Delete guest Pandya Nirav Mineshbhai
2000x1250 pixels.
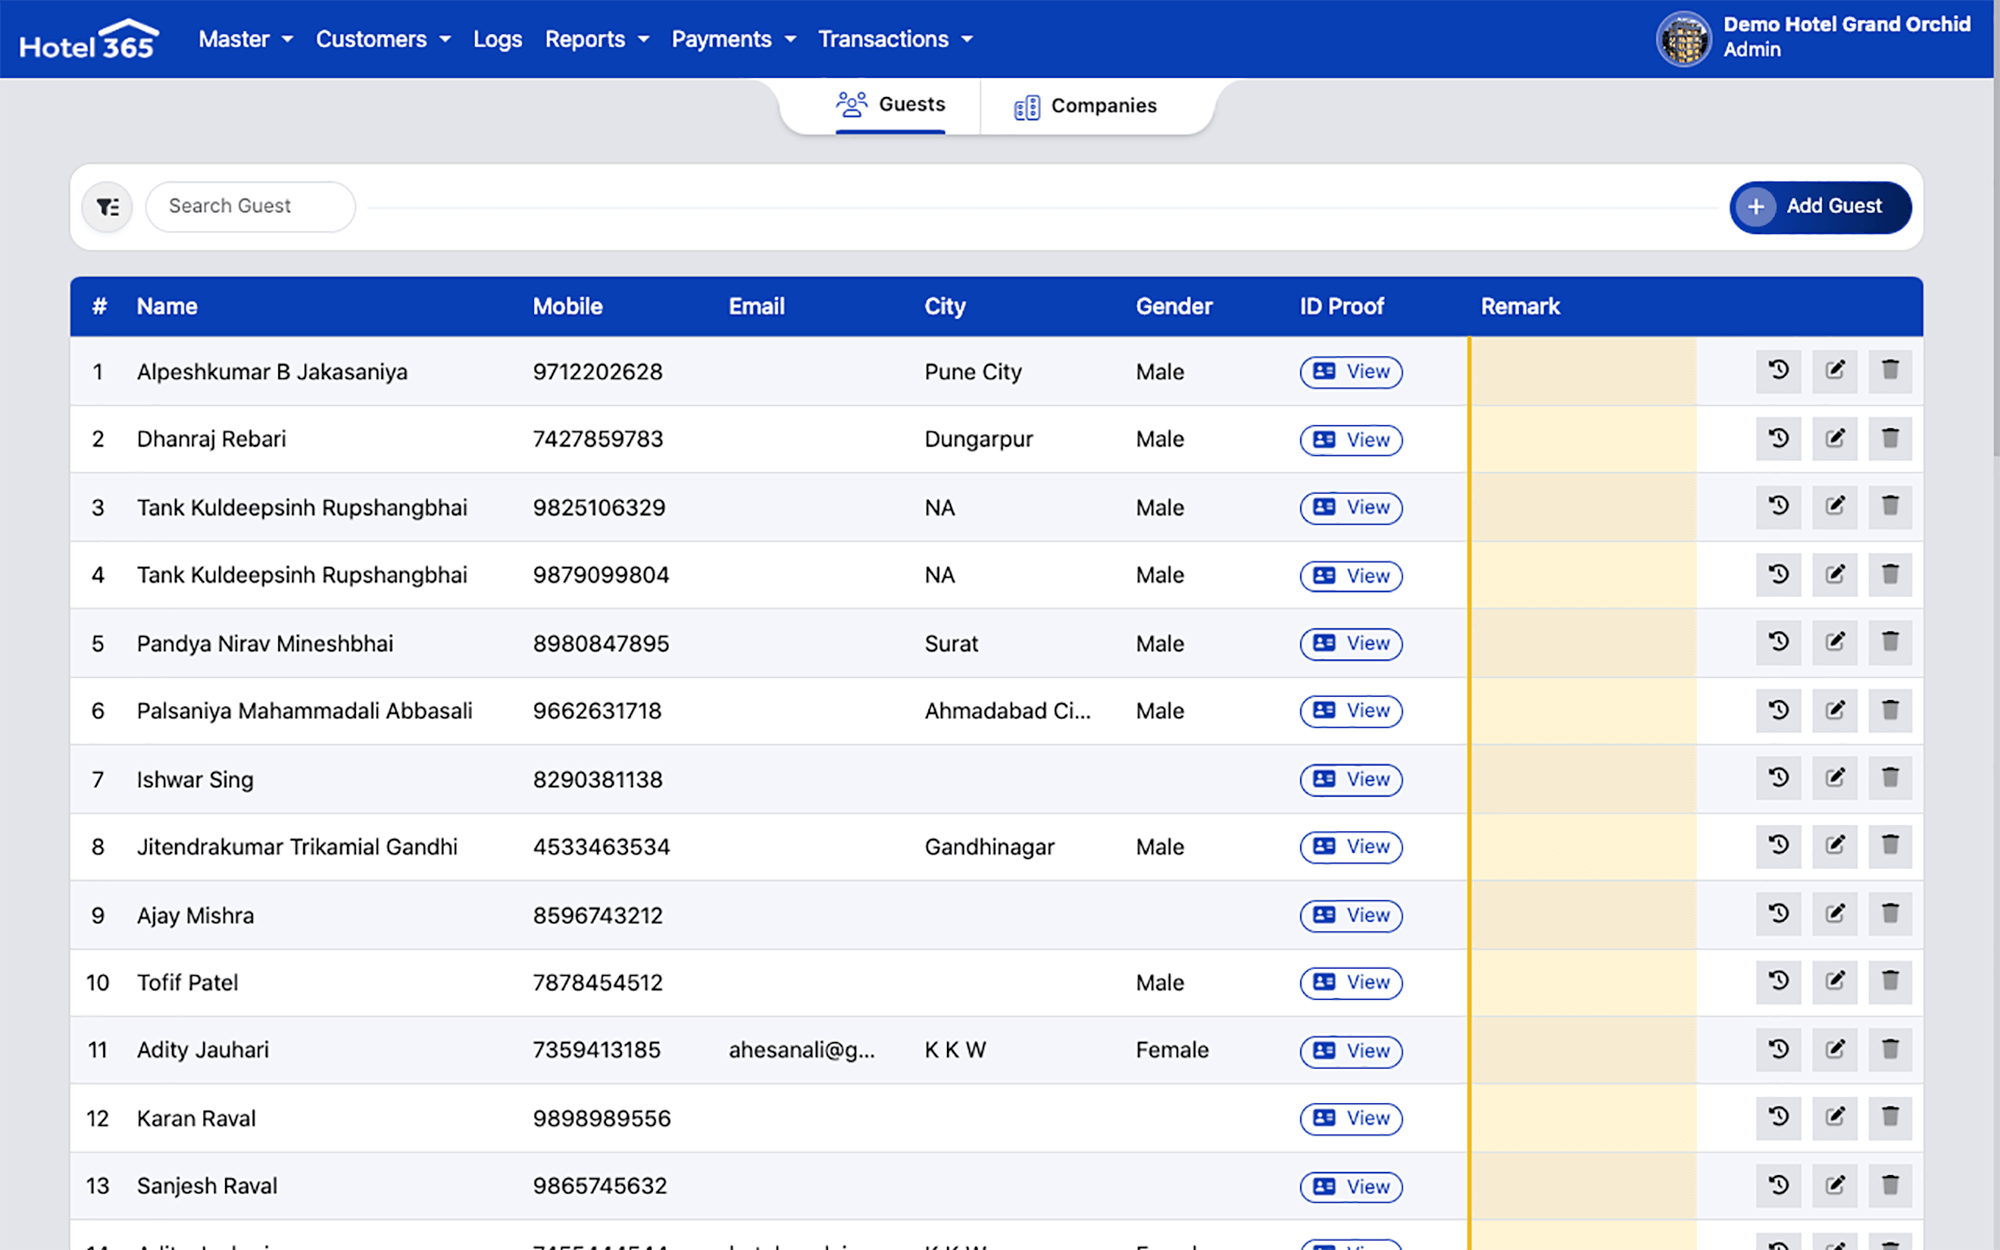pos(1890,642)
